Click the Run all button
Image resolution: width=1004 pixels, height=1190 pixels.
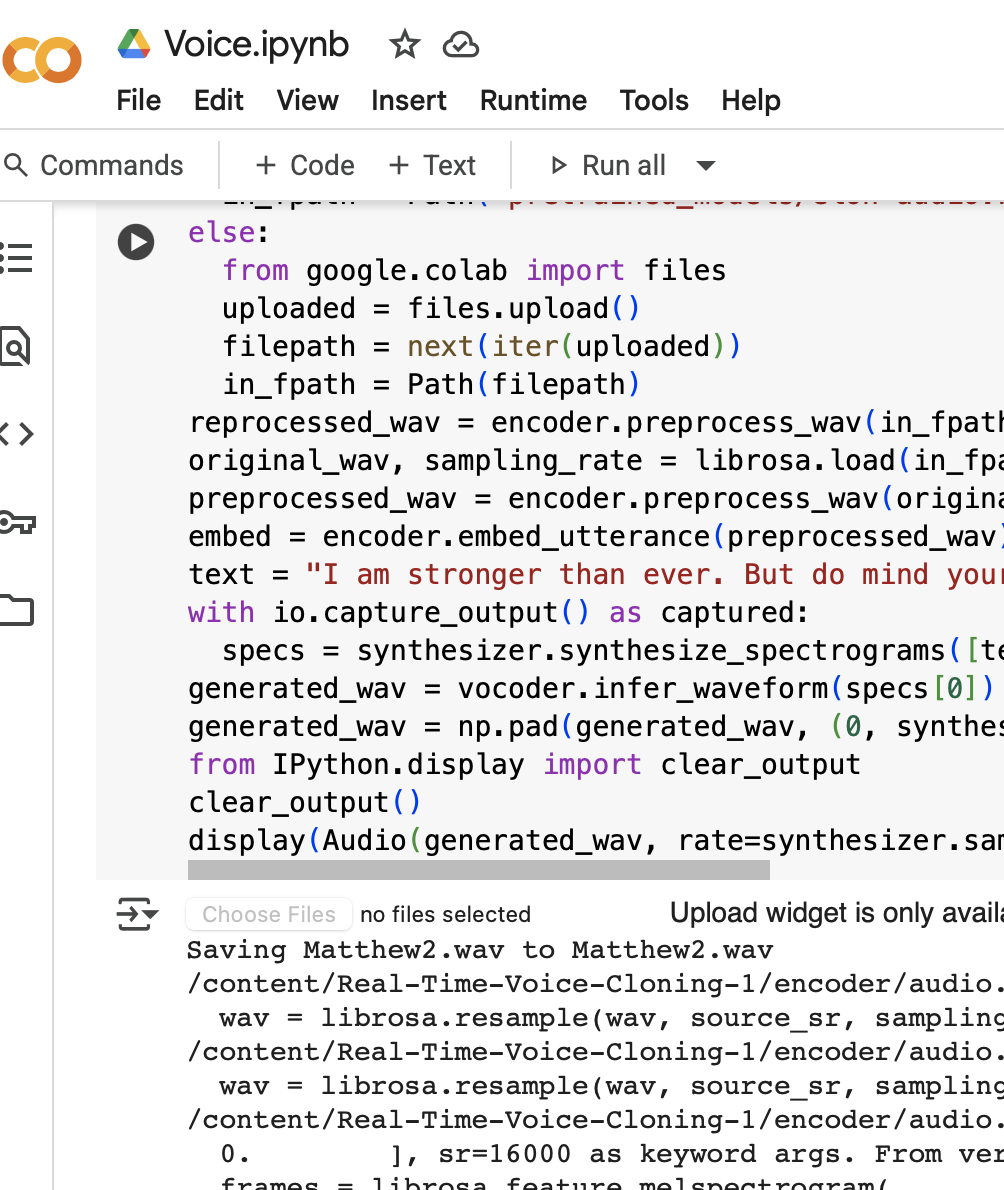(608, 166)
